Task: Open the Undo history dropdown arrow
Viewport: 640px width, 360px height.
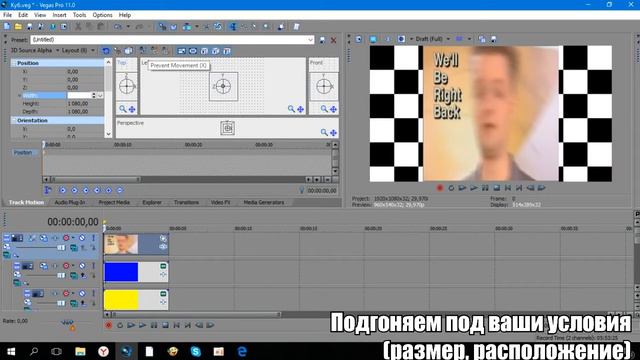Action: (x=128, y=27)
